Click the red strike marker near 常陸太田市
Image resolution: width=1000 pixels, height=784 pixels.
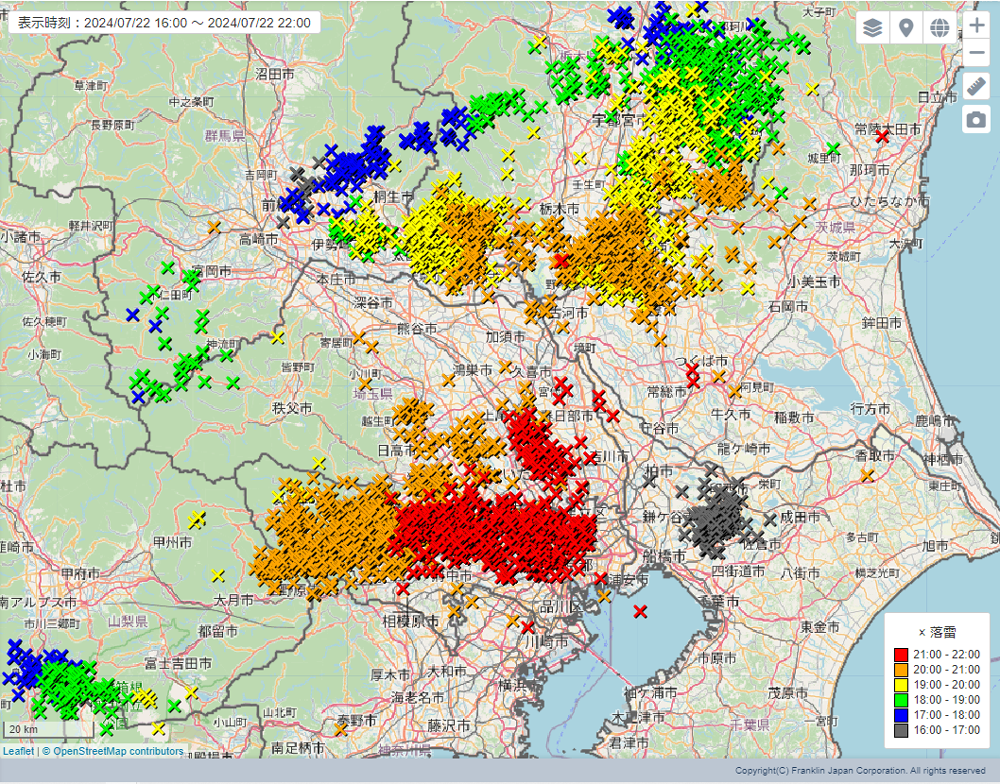882,136
